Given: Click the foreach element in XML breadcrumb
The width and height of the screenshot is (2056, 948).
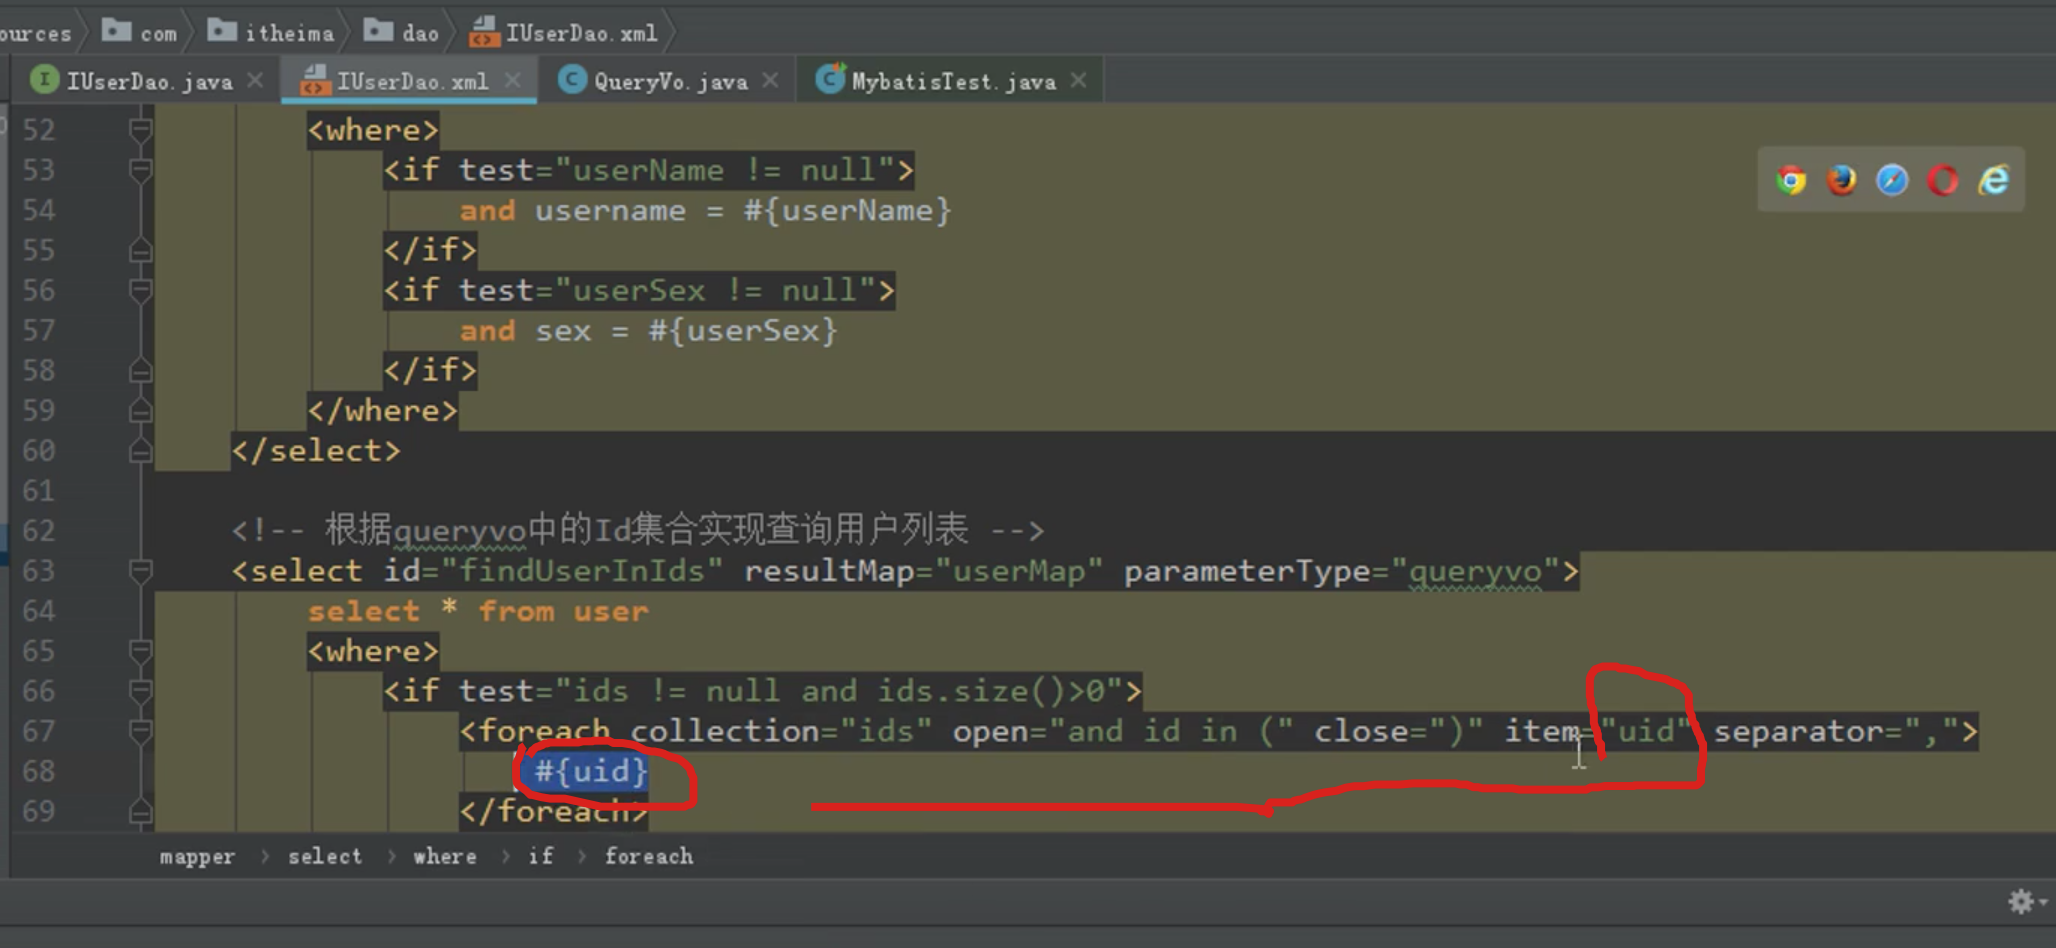Looking at the screenshot, I should pyautogui.click(x=648, y=856).
